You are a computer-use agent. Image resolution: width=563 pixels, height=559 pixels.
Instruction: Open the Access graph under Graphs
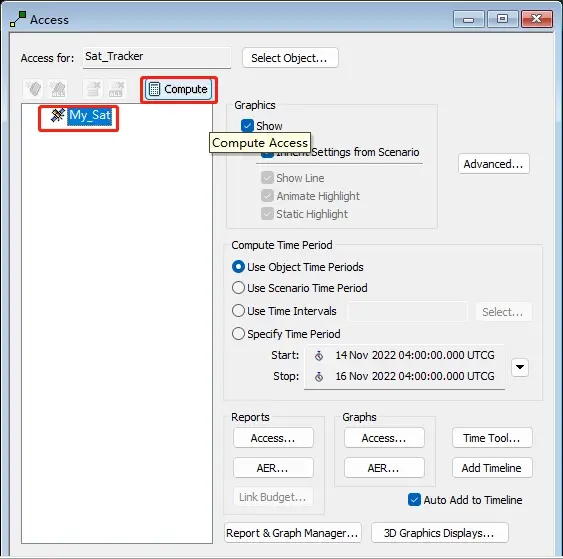tap(384, 438)
